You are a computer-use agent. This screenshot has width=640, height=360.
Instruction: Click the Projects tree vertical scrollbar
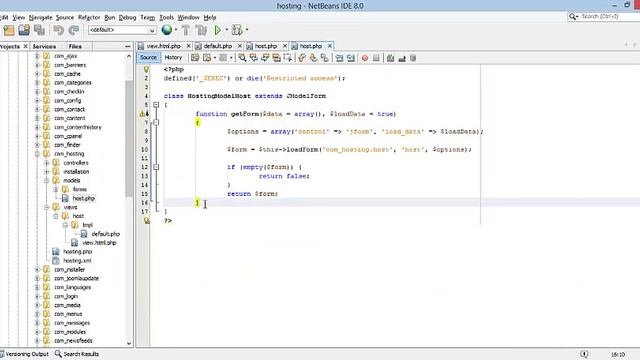[129, 139]
